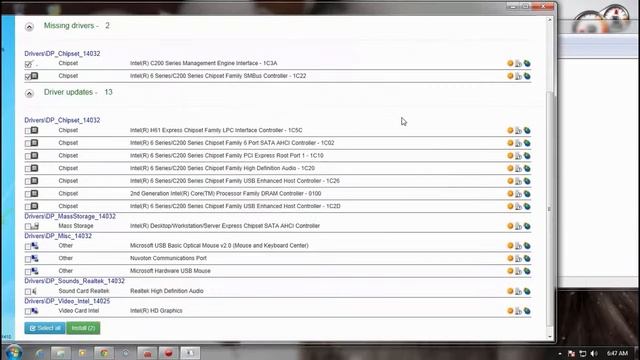This screenshot has width=640, height=360.
Task: Click document icon for Chipset High Definition Audio 1C20 row
Action: tap(518, 169)
